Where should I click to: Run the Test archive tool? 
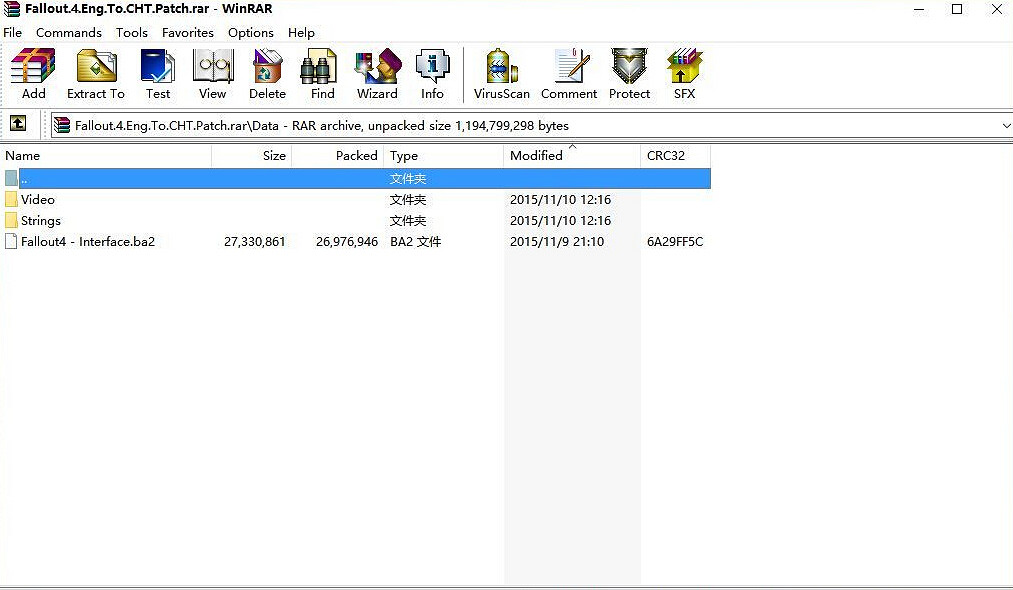click(158, 74)
